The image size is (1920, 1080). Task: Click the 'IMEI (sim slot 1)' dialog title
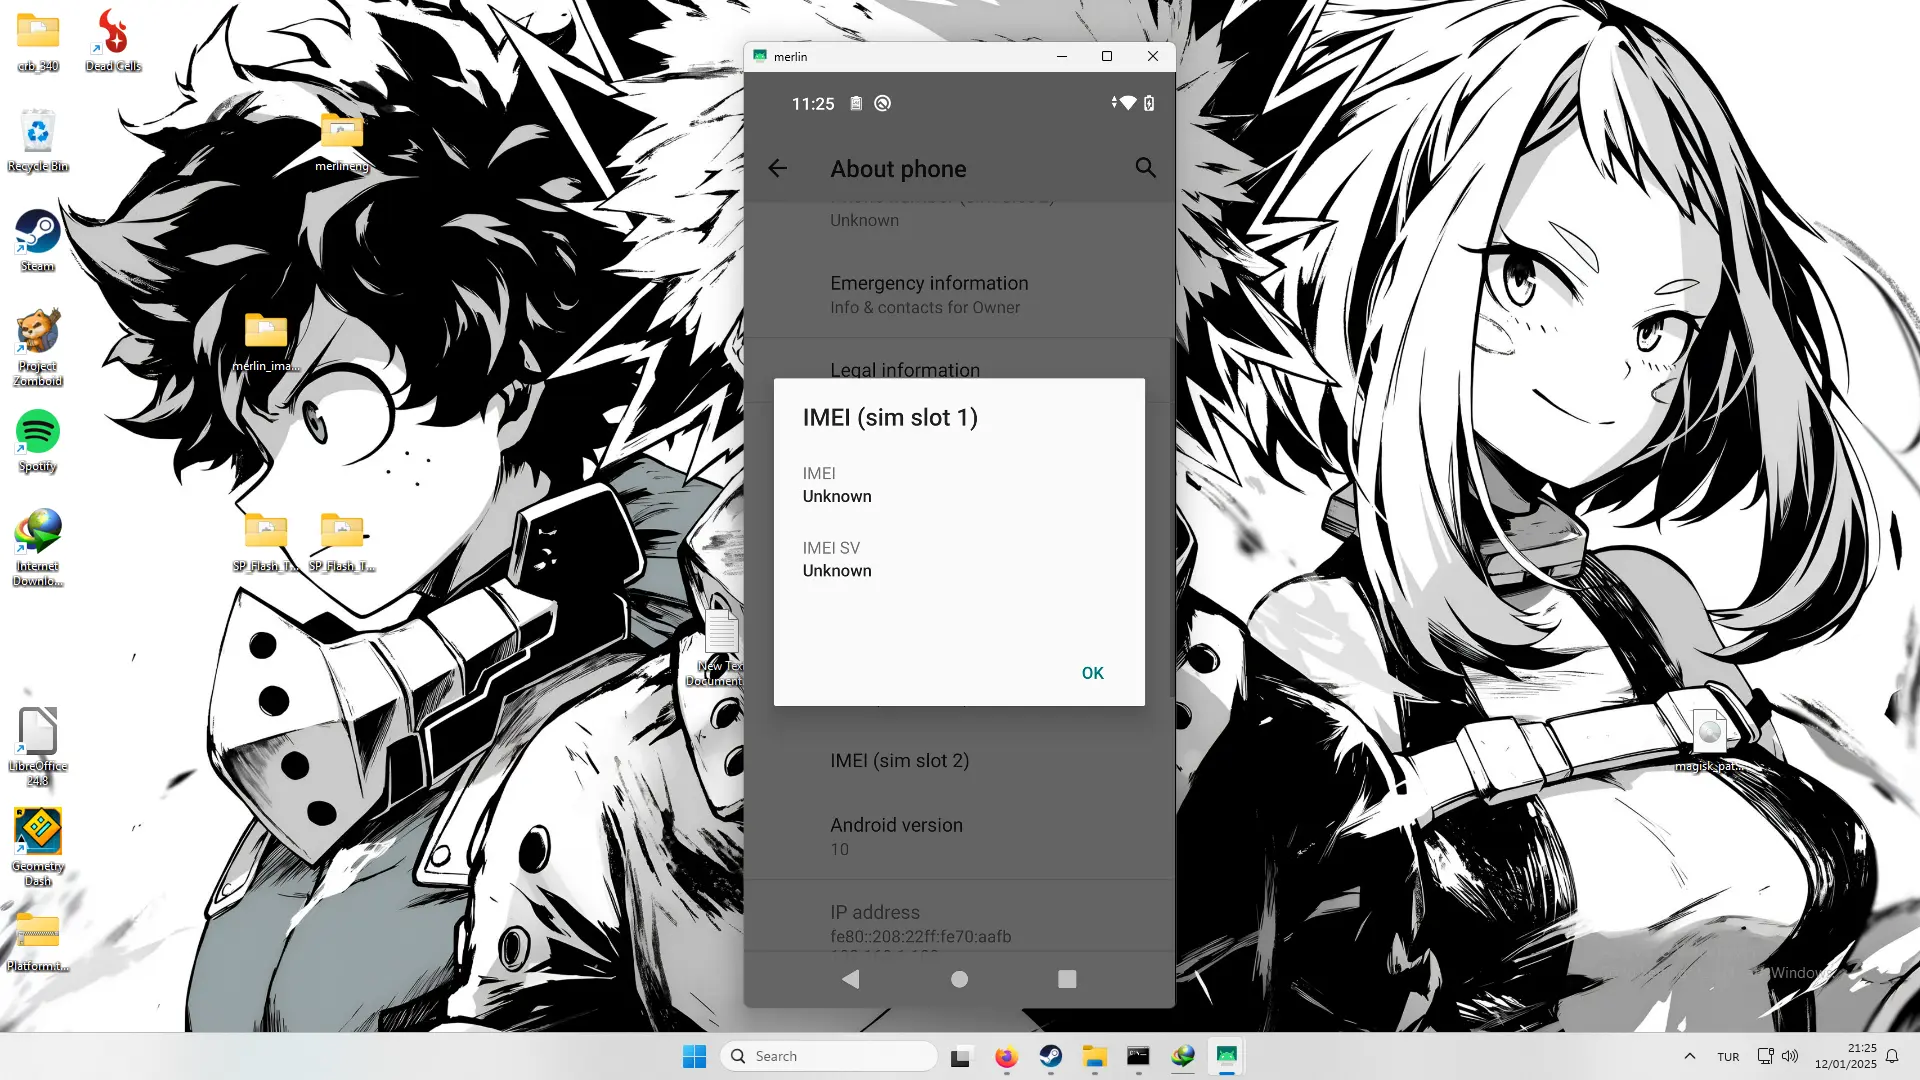(890, 418)
